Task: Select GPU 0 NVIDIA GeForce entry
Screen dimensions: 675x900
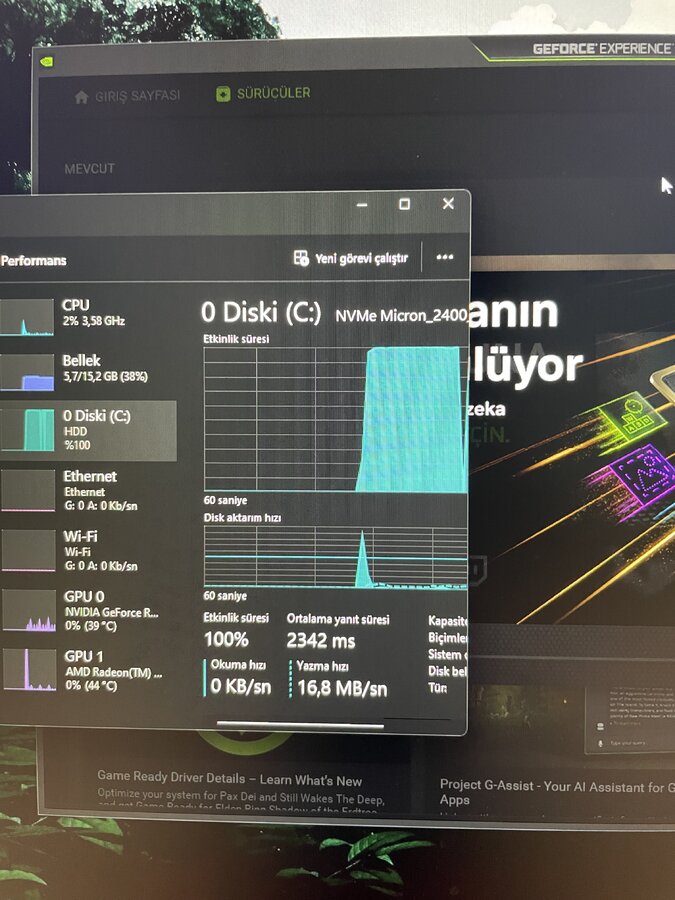Action: 86,611
